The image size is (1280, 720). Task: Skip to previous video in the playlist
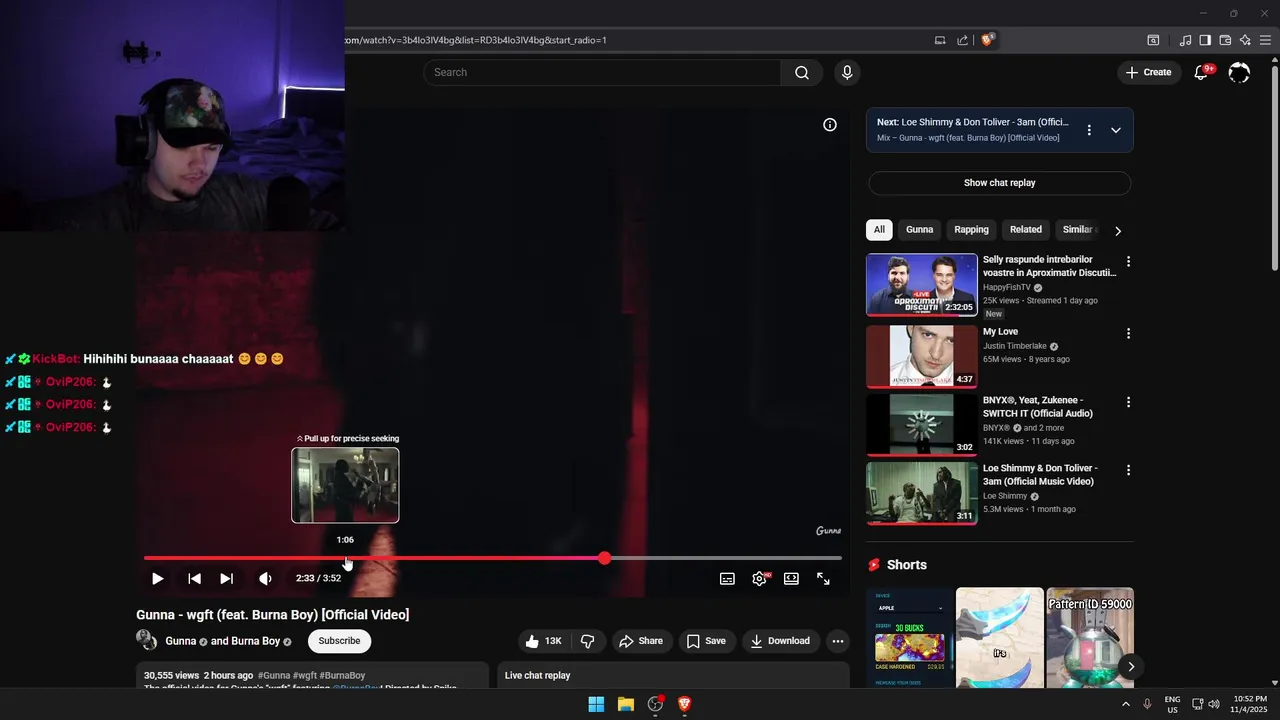click(x=194, y=578)
